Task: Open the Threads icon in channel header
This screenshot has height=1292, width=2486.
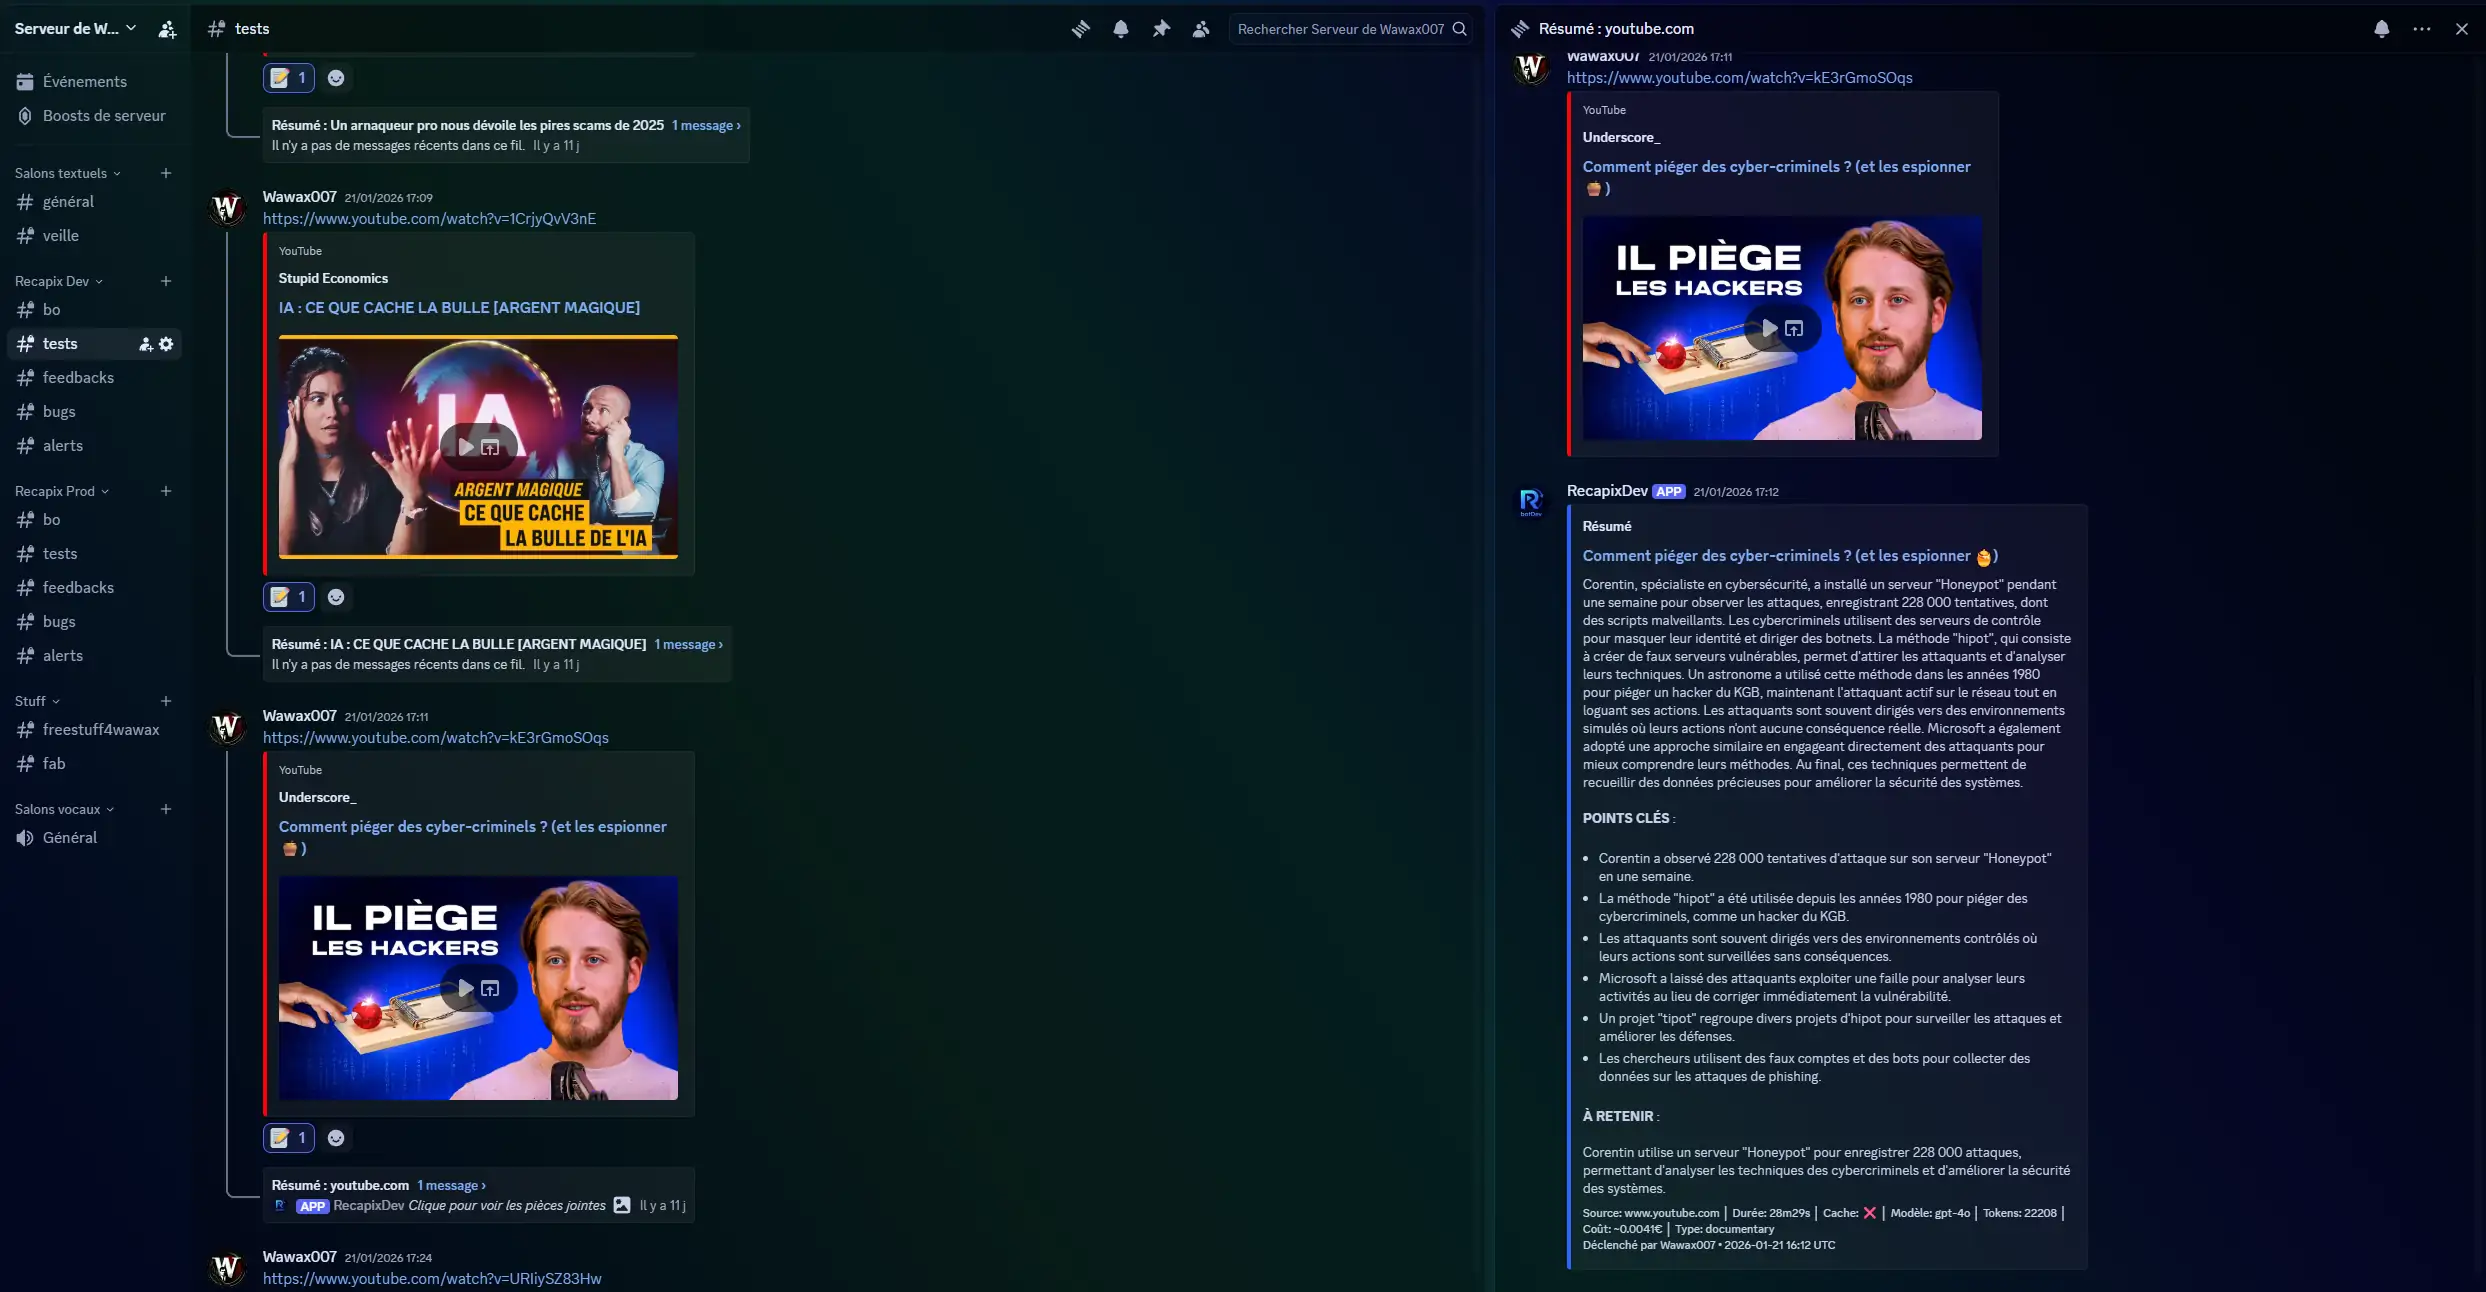Action: pos(1080,29)
